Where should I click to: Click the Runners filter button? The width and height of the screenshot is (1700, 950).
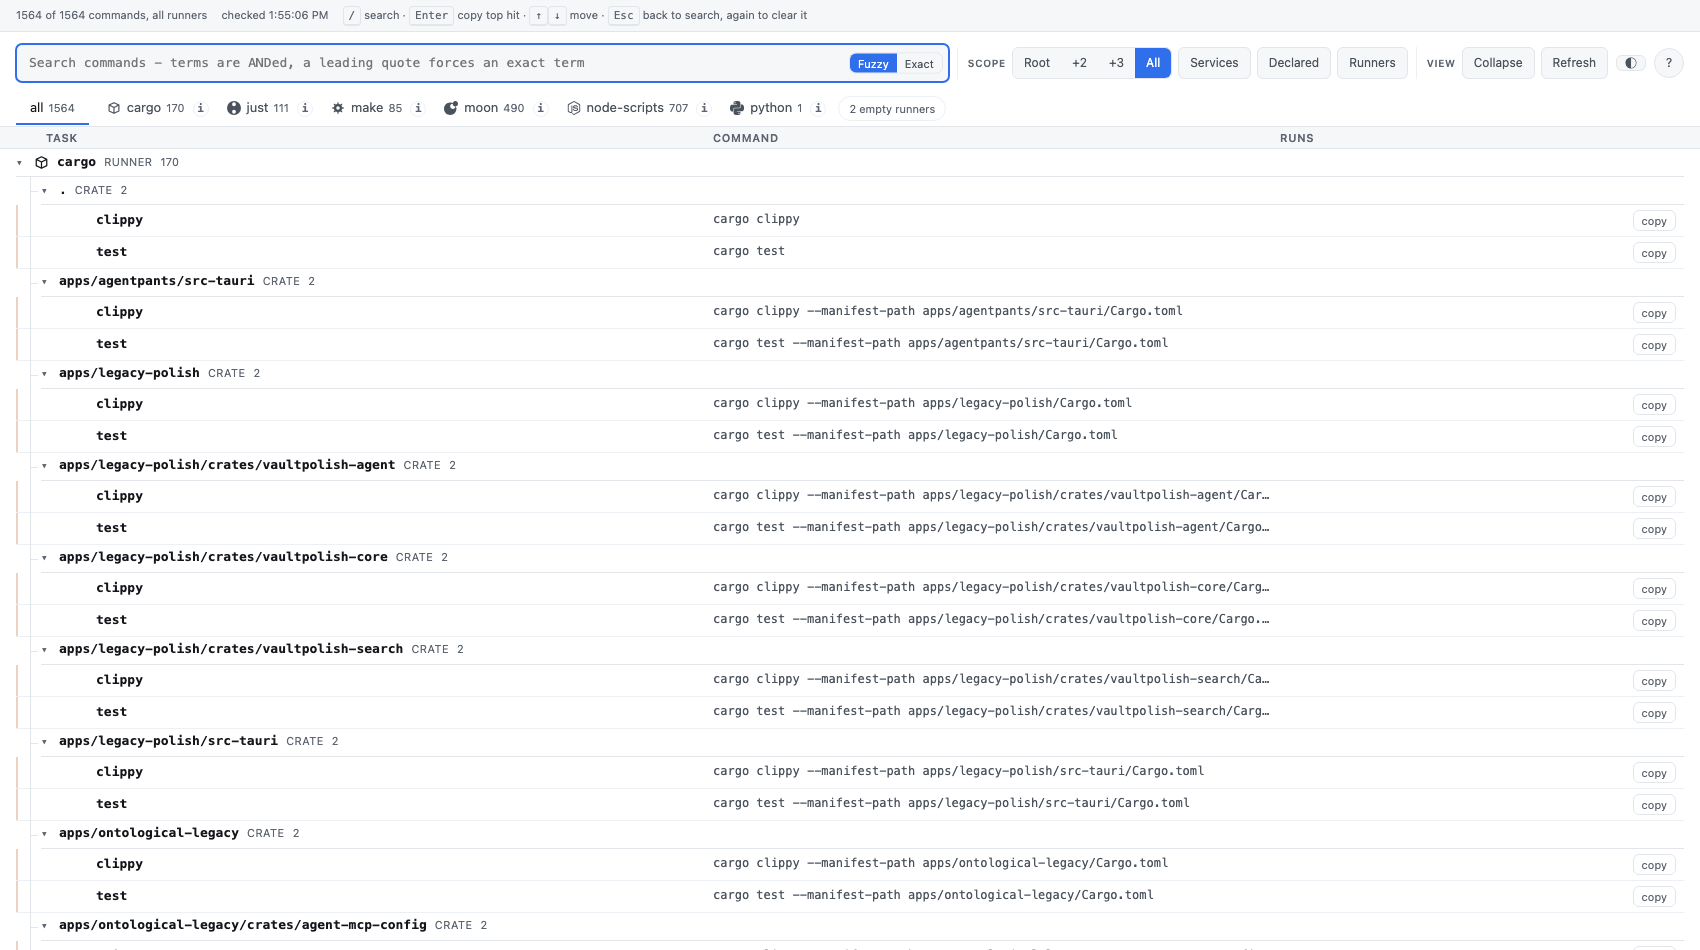pos(1372,63)
